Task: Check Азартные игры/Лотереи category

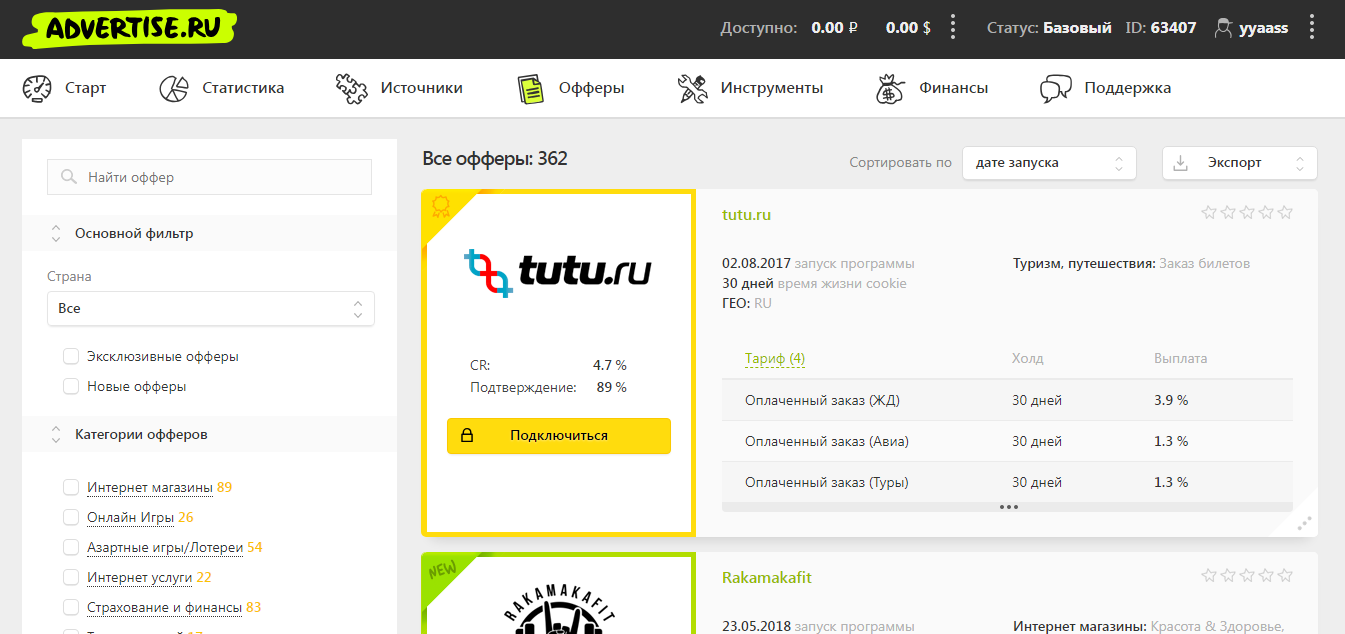Action: [71, 547]
